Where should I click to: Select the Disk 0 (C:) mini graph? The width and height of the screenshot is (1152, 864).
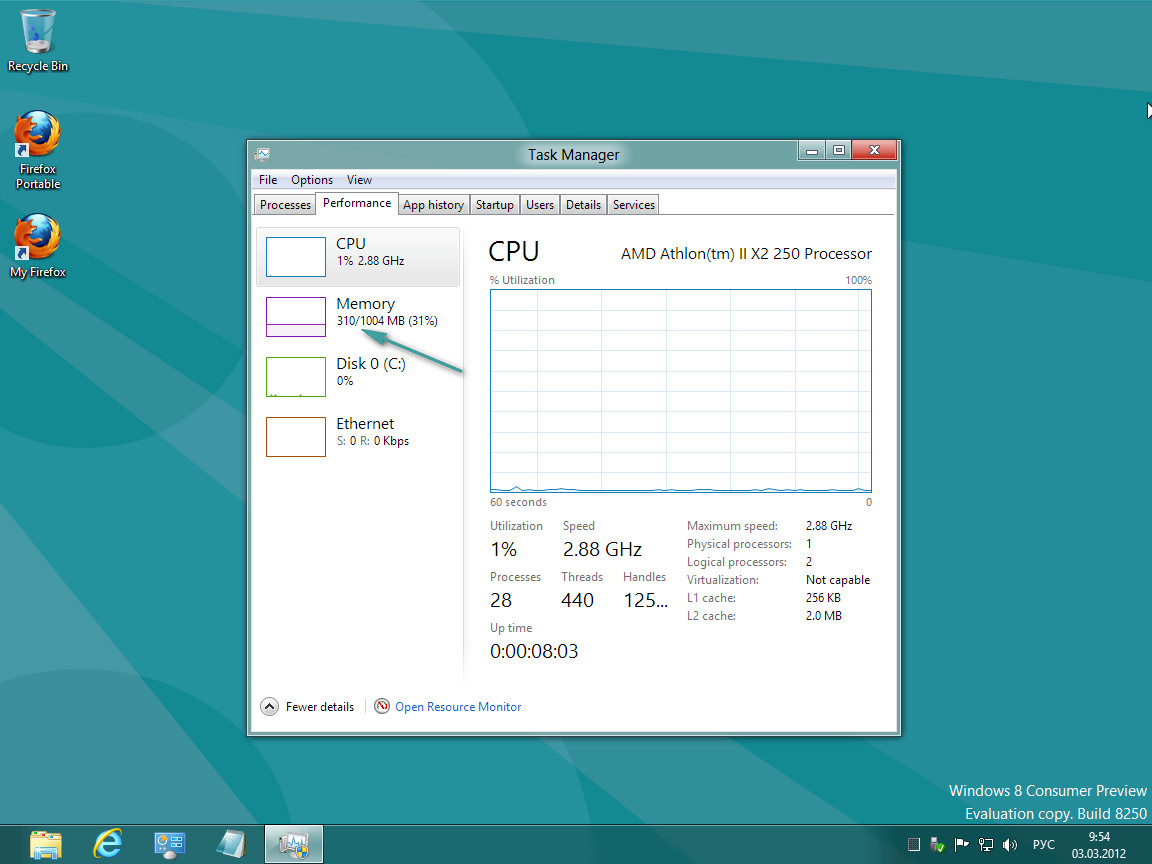(295, 377)
